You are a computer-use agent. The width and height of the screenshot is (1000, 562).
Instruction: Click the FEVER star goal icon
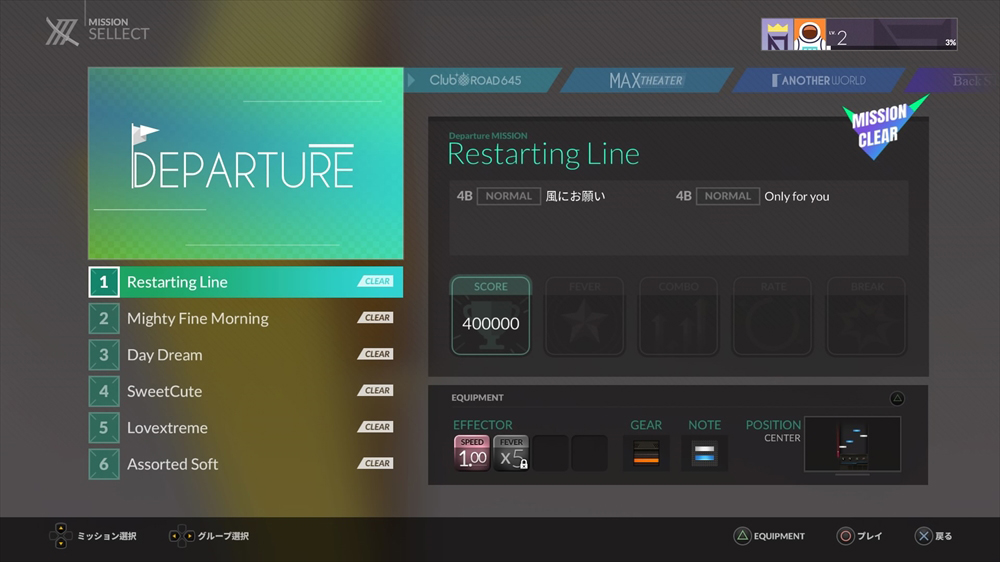584,316
